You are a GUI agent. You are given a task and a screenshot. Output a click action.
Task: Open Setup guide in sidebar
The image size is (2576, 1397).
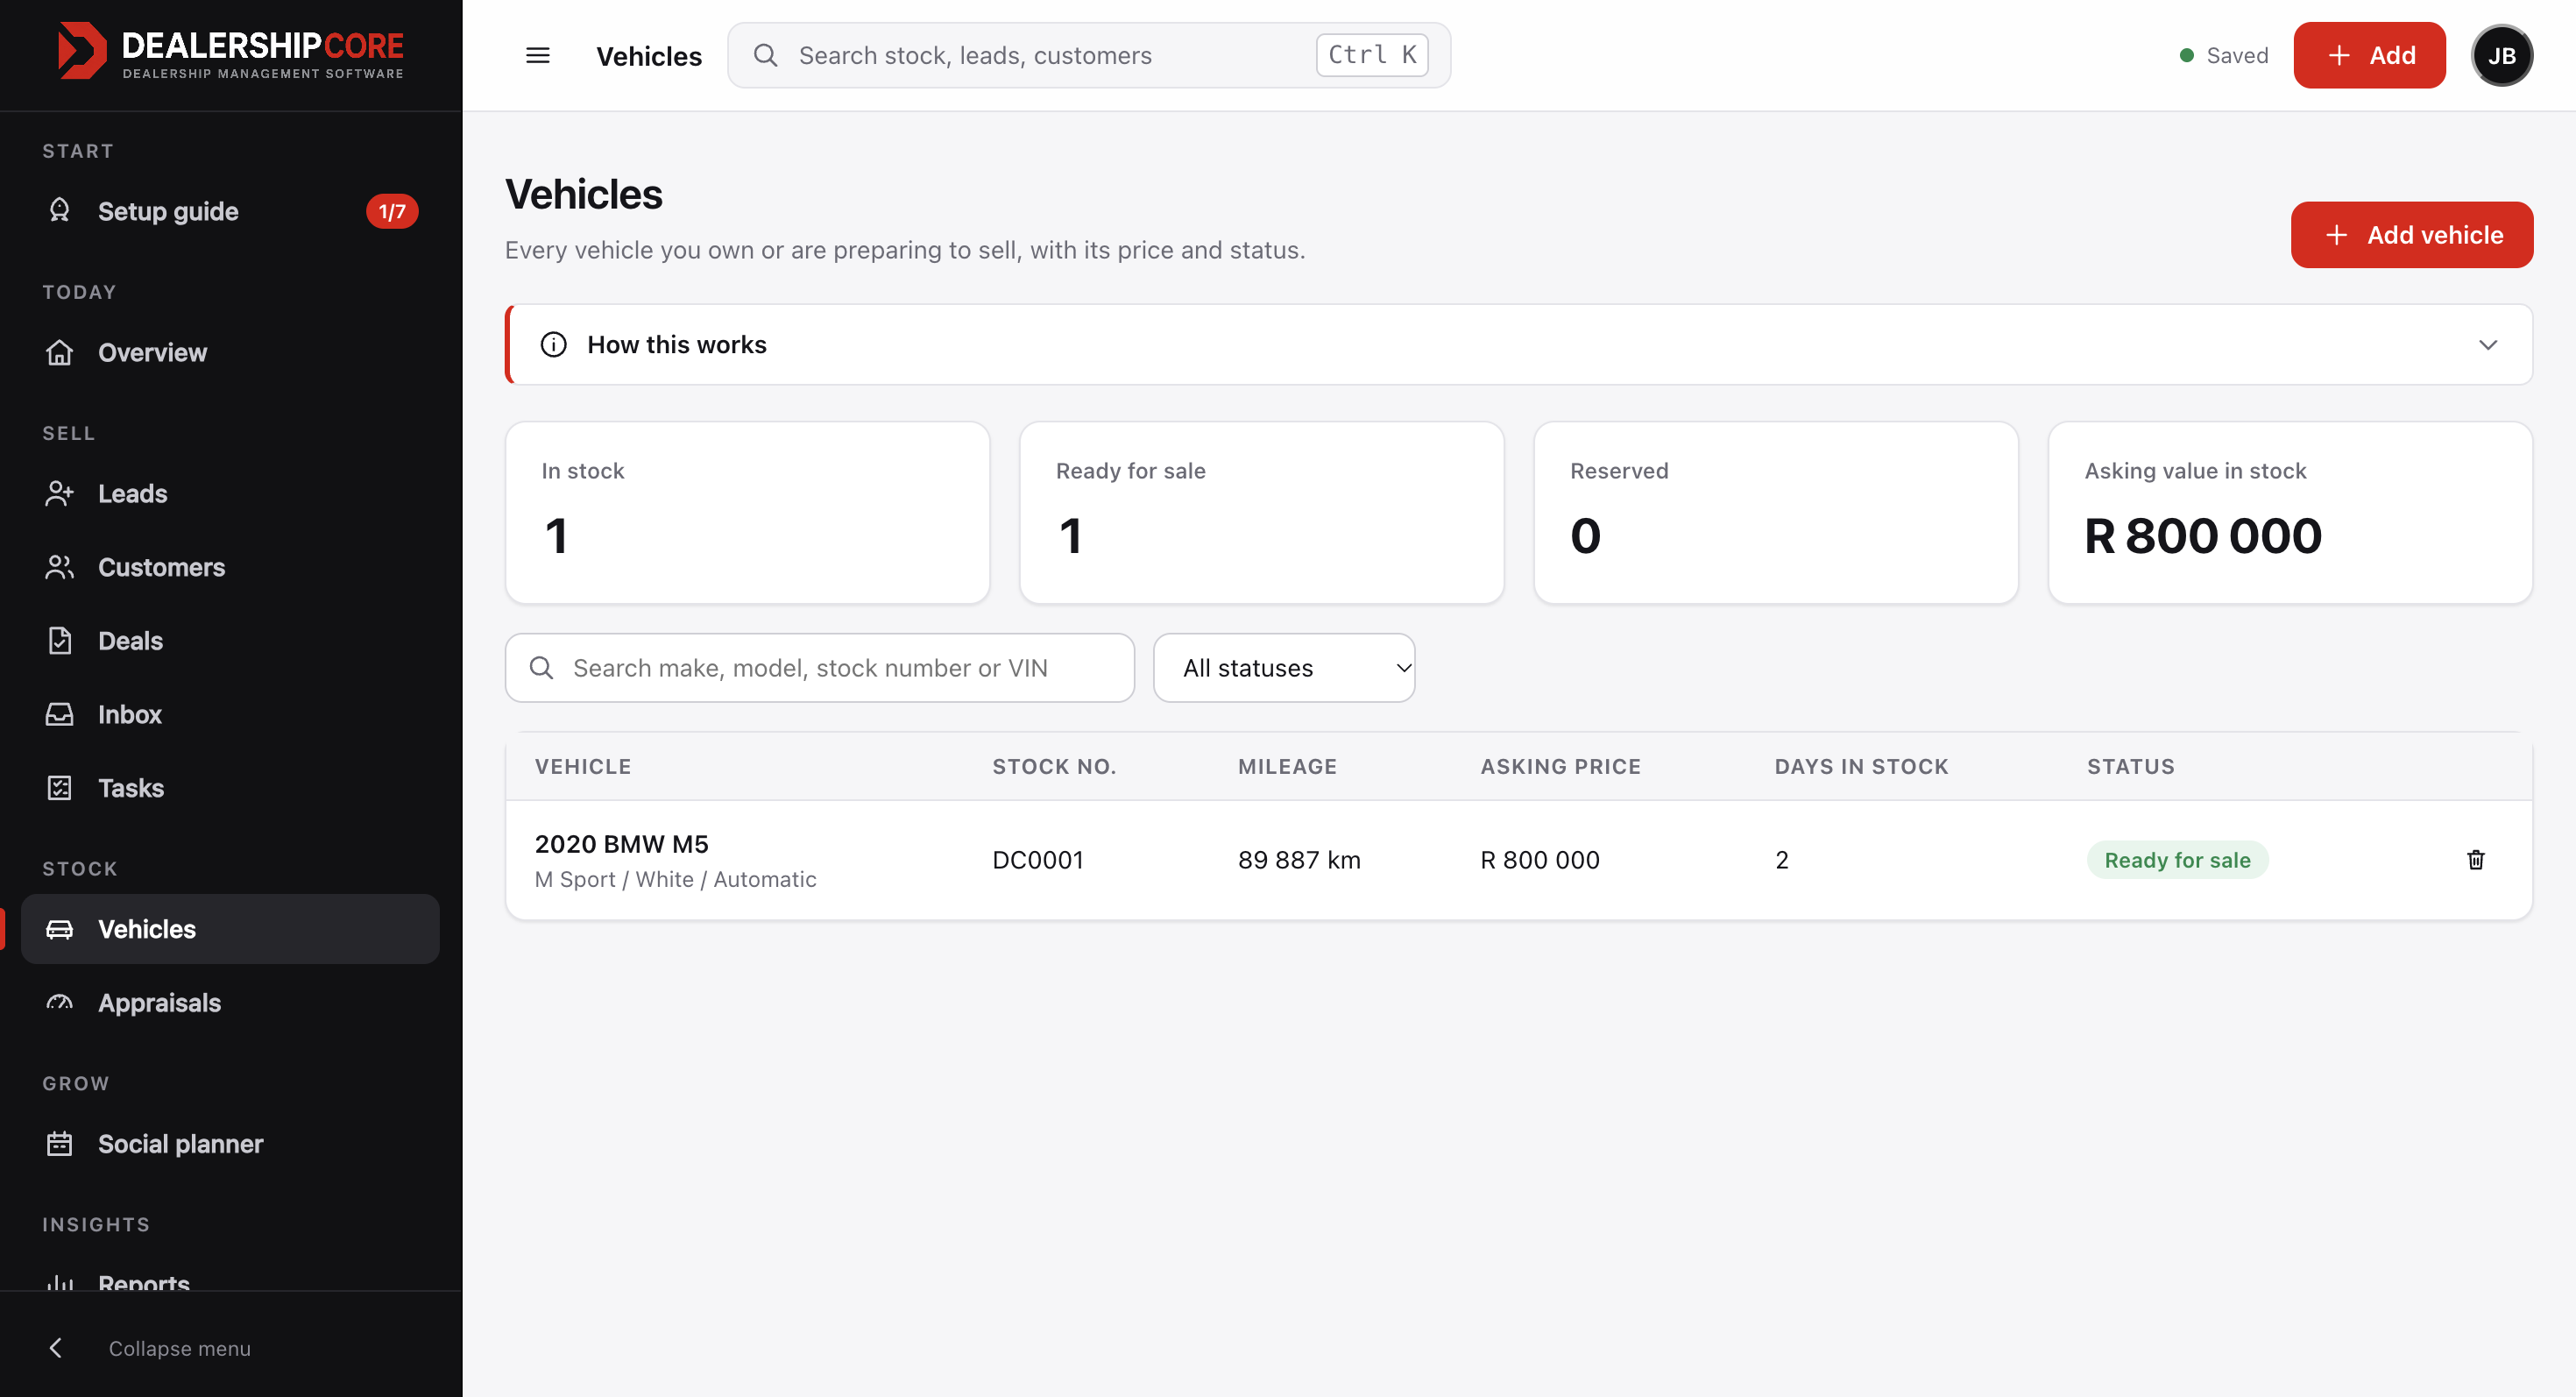point(231,211)
